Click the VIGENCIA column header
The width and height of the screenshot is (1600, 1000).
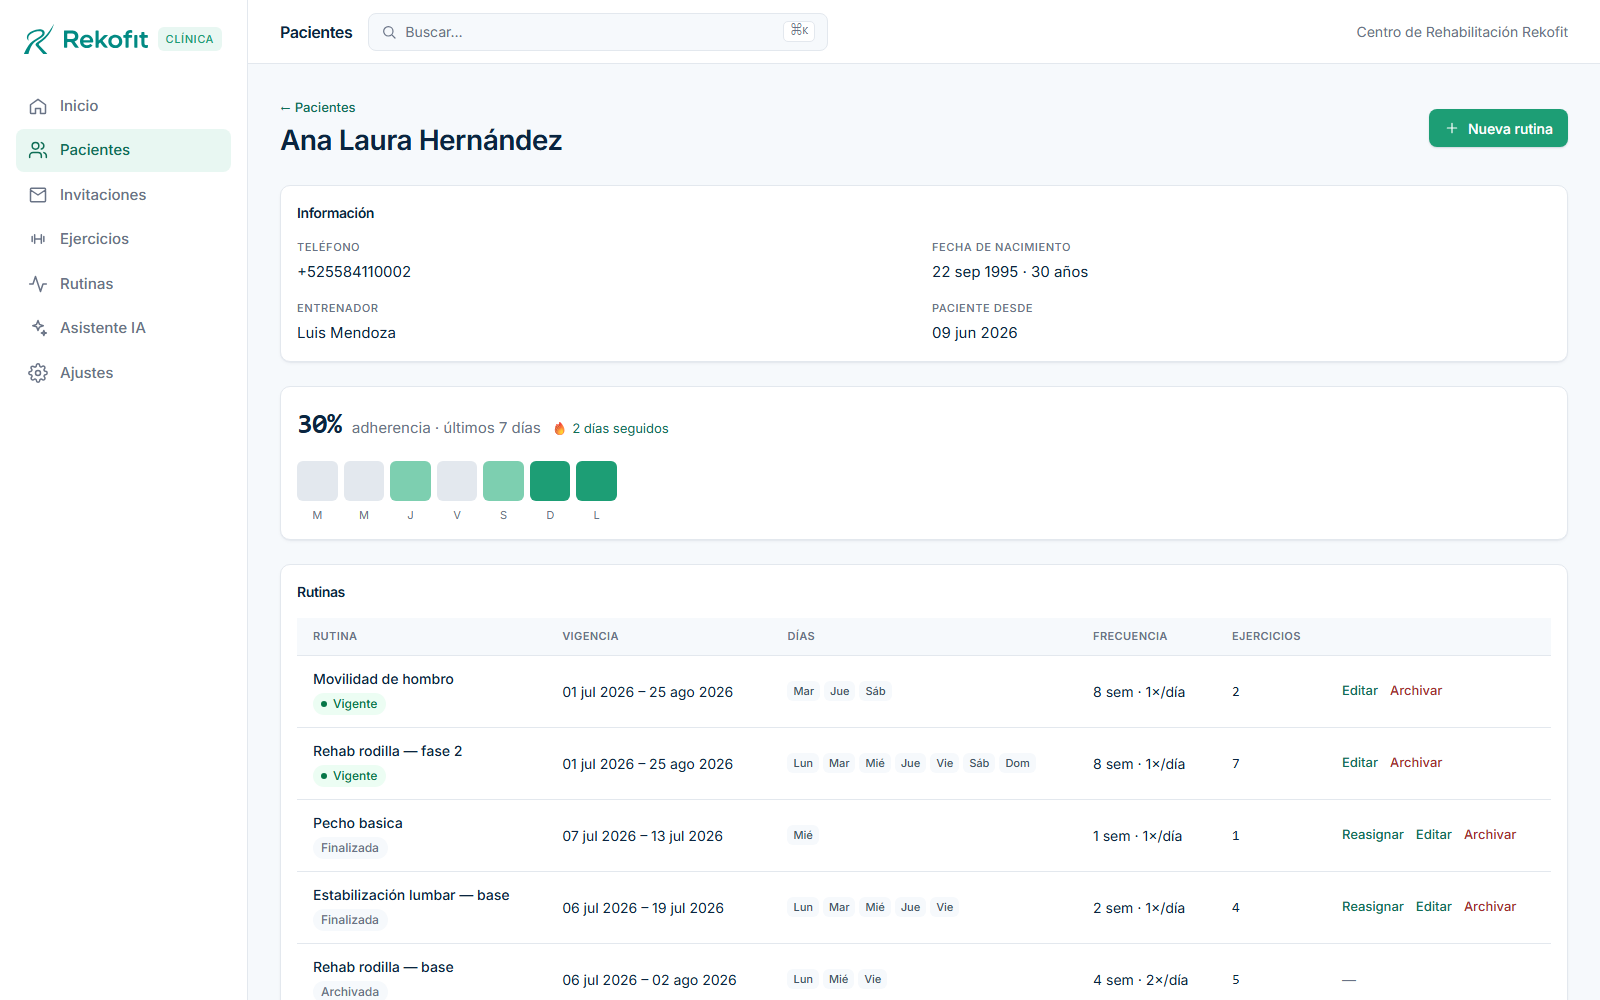(x=590, y=636)
